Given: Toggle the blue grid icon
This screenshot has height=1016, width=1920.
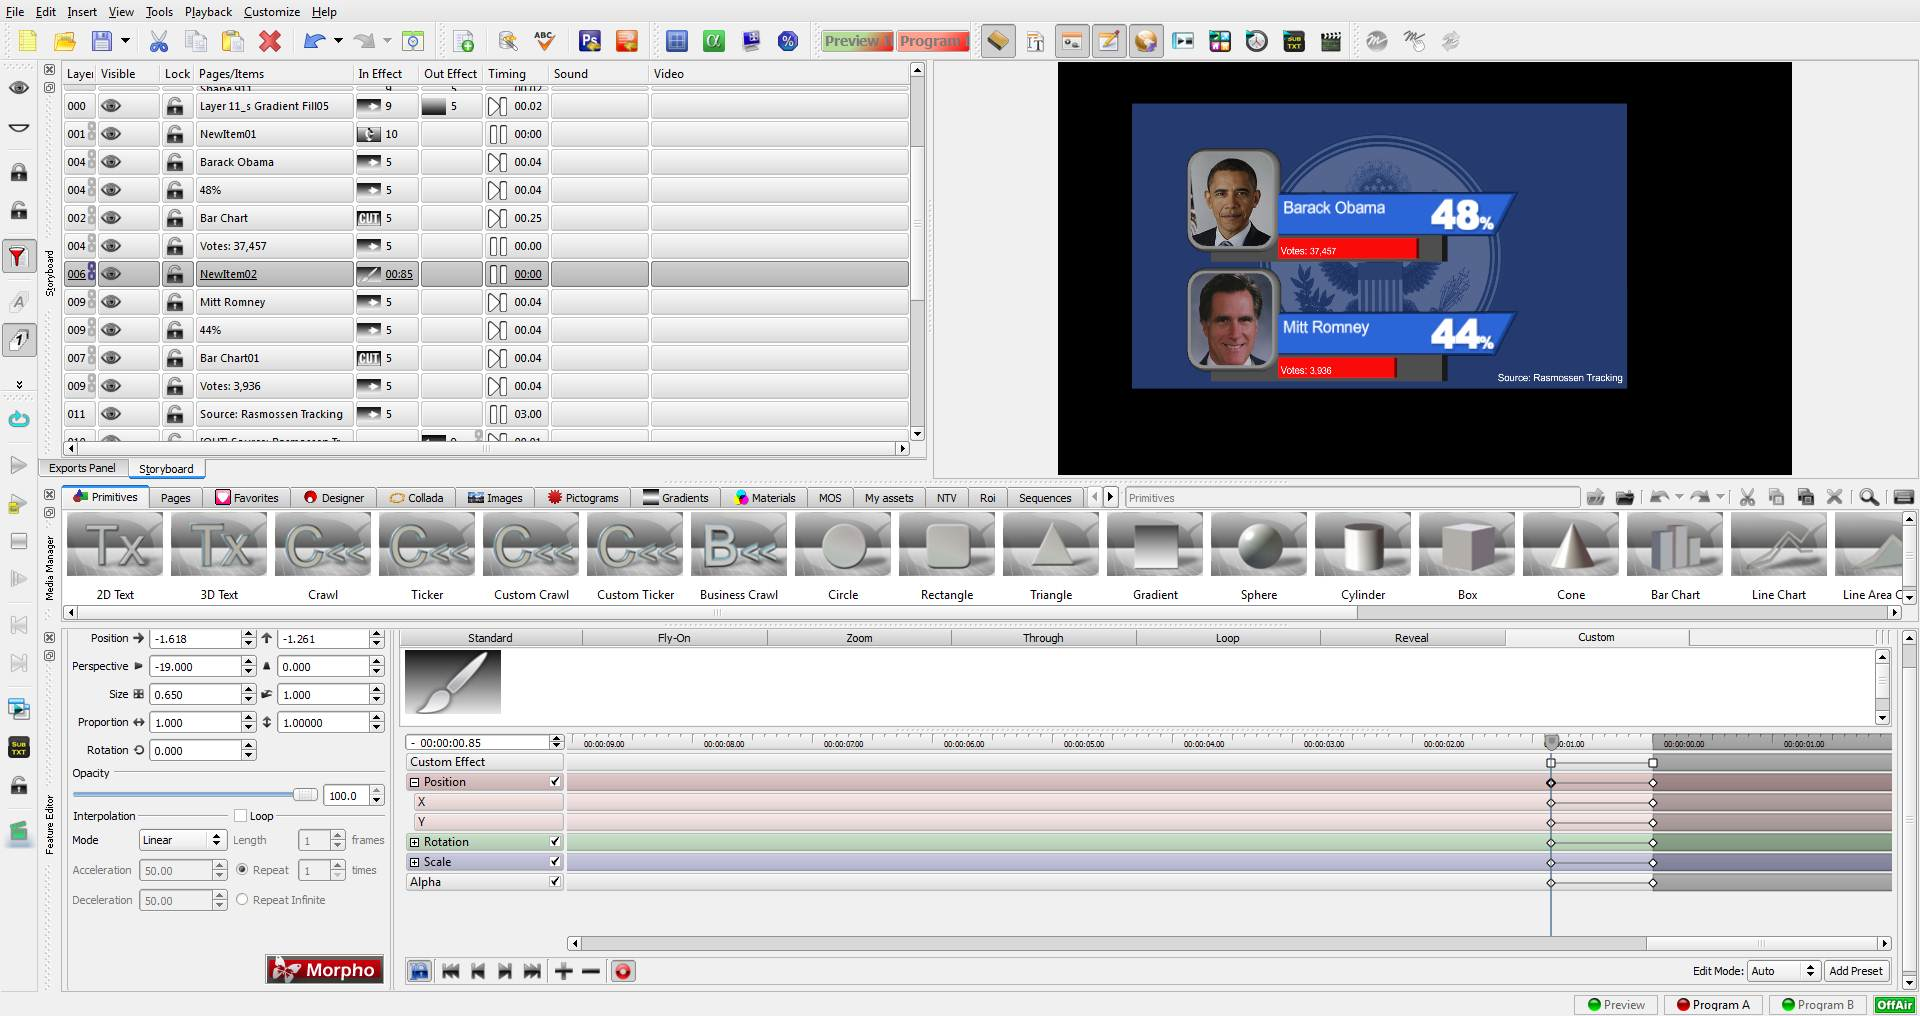Looking at the screenshot, I should 677,41.
